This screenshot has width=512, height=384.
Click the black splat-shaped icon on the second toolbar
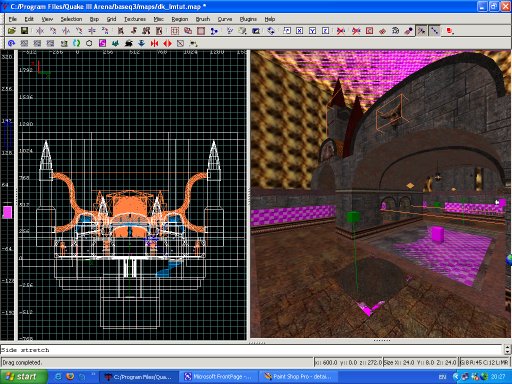[x=128, y=43]
